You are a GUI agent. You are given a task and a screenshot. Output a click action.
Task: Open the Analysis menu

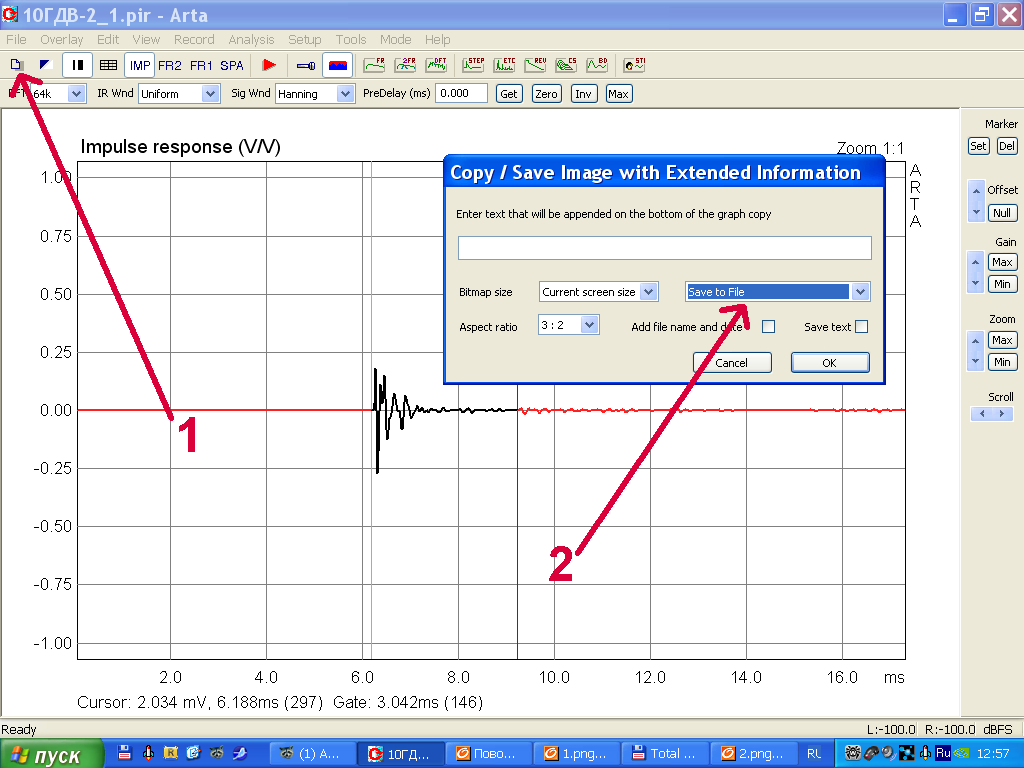click(x=251, y=40)
